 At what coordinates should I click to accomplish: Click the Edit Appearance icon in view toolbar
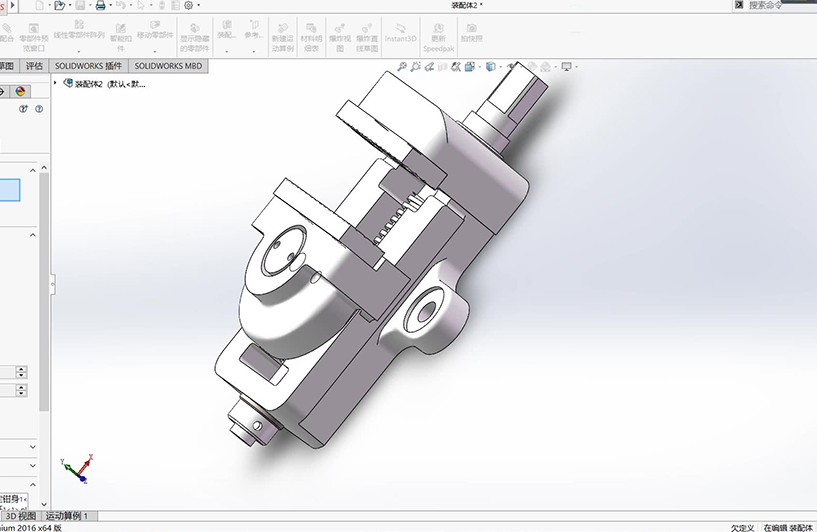[532, 67]
